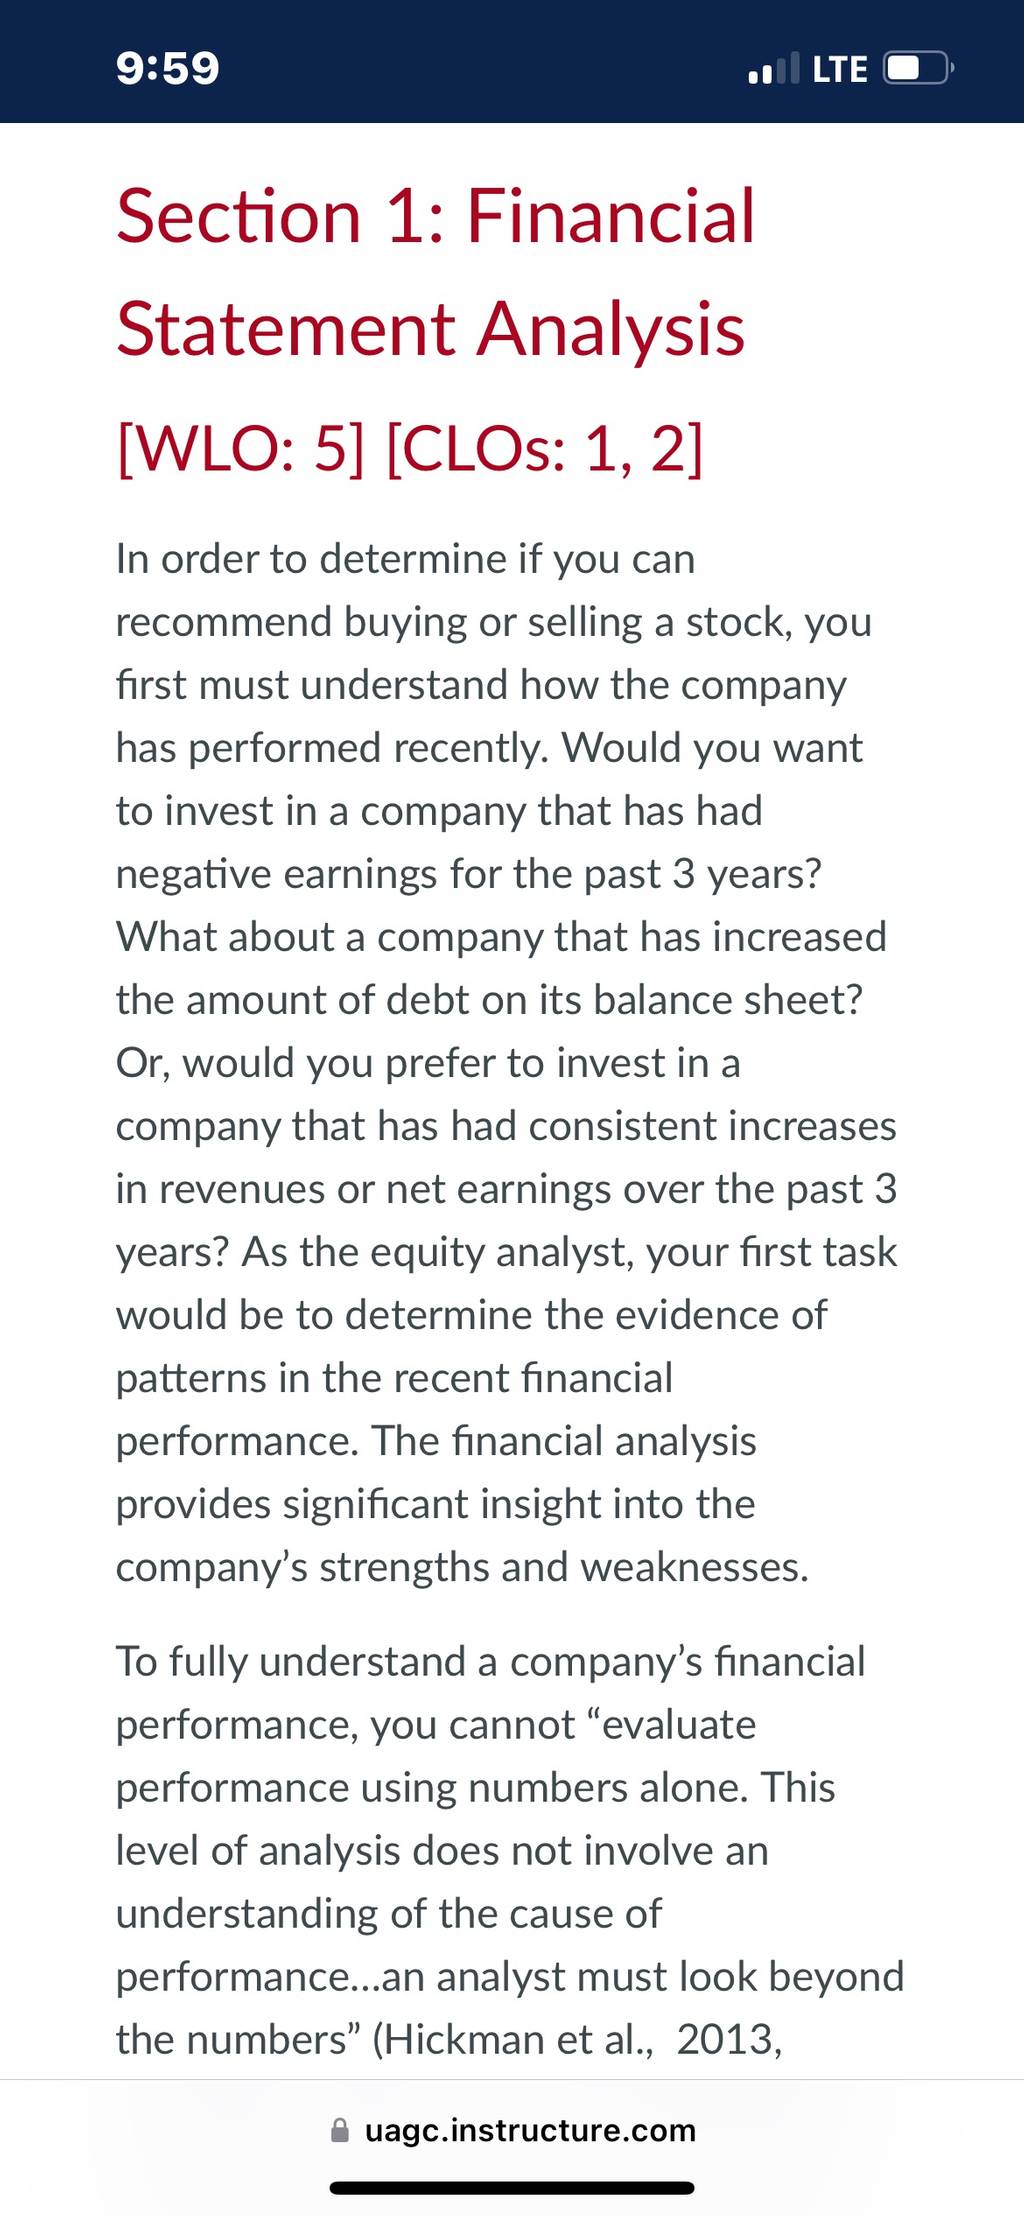The height and width of the screenshot is (2216, 1024).
Task: Tap the phrase 'negative earnings for the past 3 years?'
Action: tap(468, 874)
